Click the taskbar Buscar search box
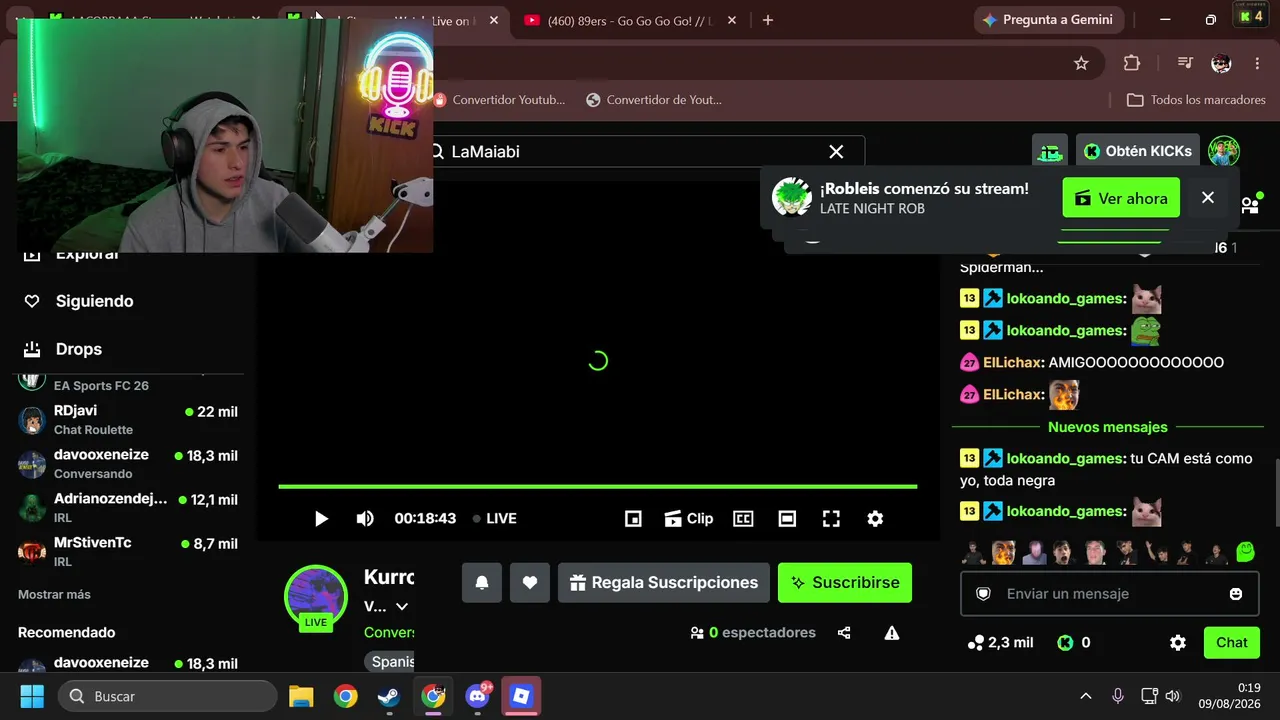This screenshot has width=1280, height=720. pos(167,696)
